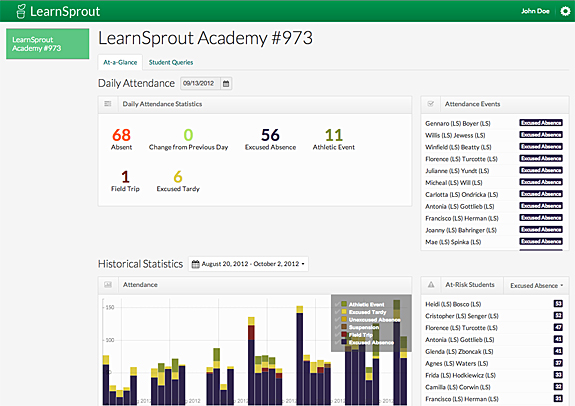575x406 pixels.
Task: Open the Excused Absence filter dropdown in At-Risk Students
Action: [x=536, y=285]
